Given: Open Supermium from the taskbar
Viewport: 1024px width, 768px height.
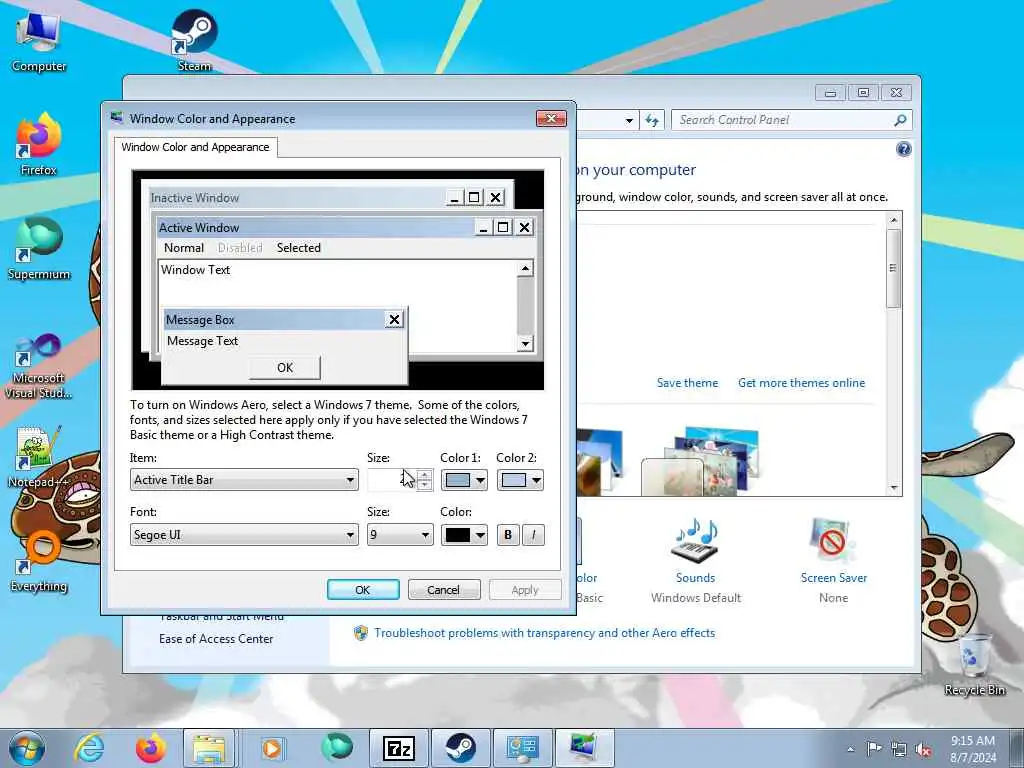Looking at the screenshot, I should 336,748.
